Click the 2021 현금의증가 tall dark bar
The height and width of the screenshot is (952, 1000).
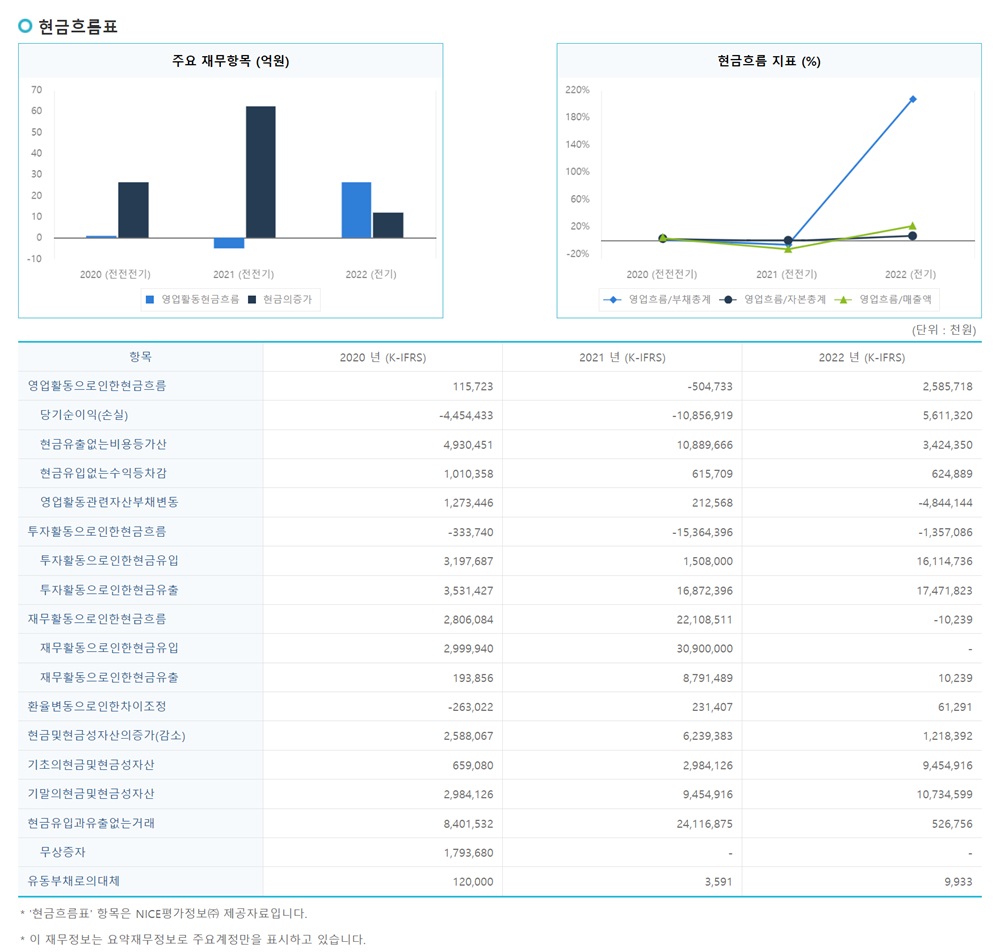tap(261, 172)
